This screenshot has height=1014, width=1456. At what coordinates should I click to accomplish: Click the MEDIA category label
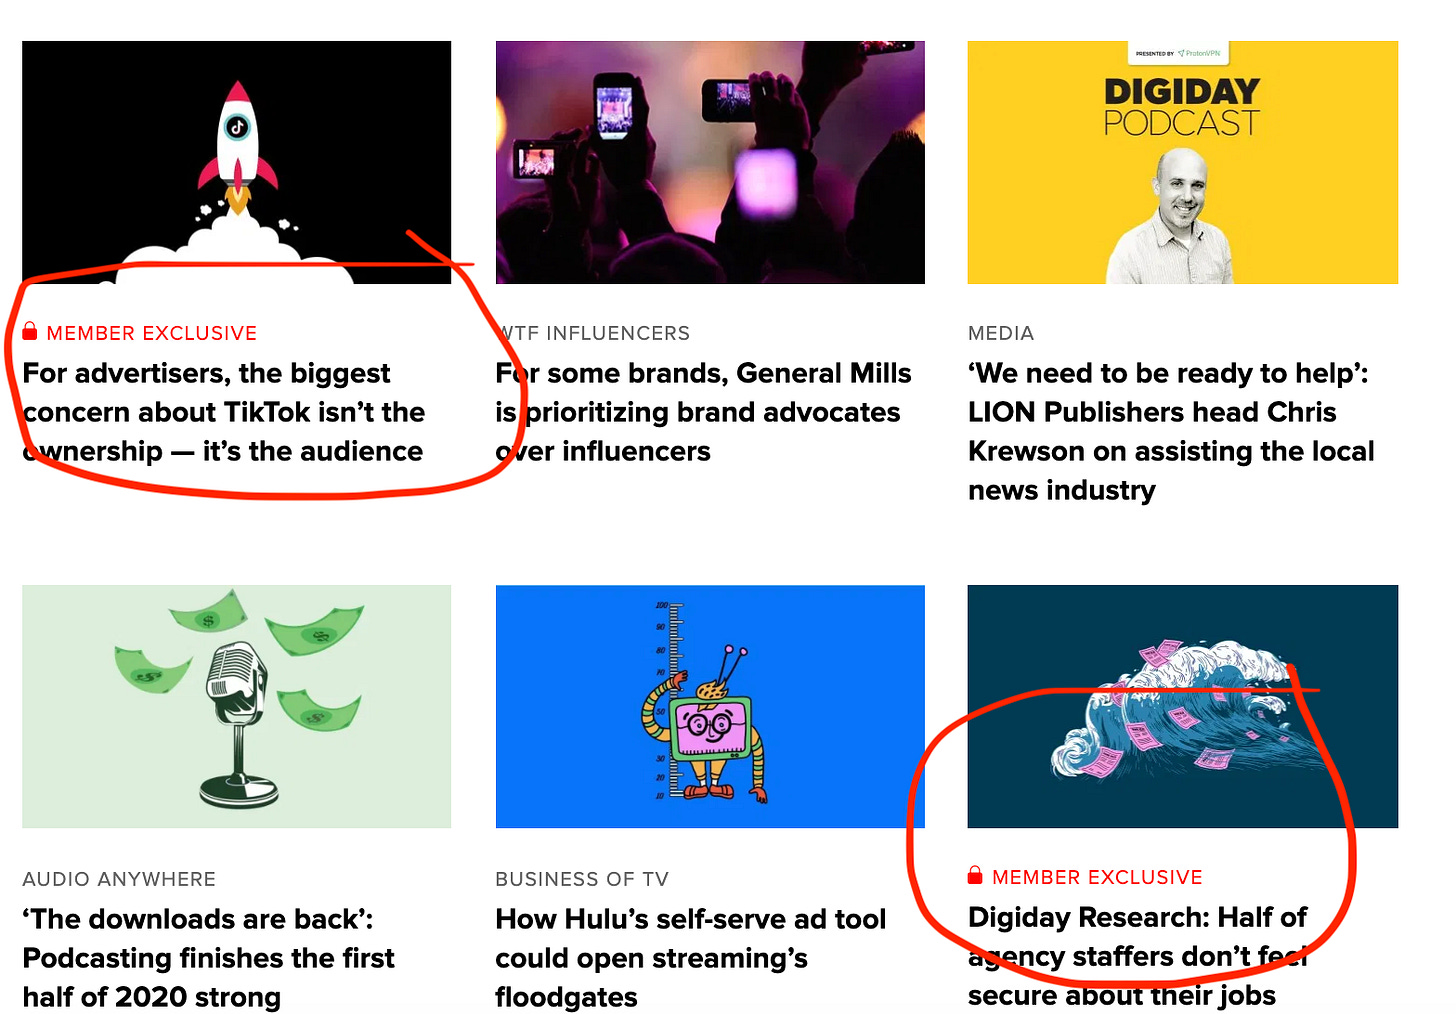1001,333
